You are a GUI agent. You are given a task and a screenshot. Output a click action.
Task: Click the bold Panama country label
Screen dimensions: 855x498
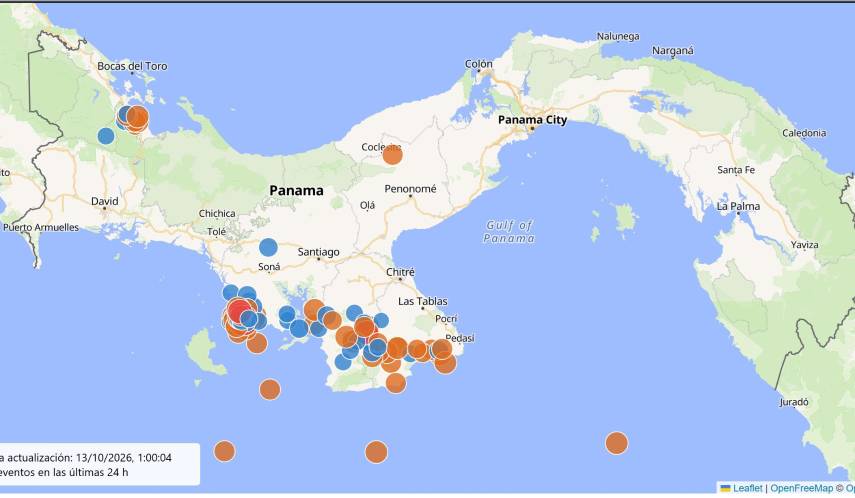296,190
